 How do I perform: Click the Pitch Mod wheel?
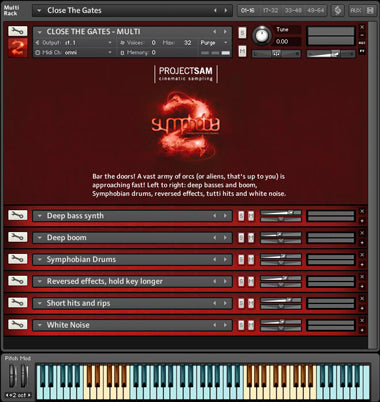(x=13, y=376)
